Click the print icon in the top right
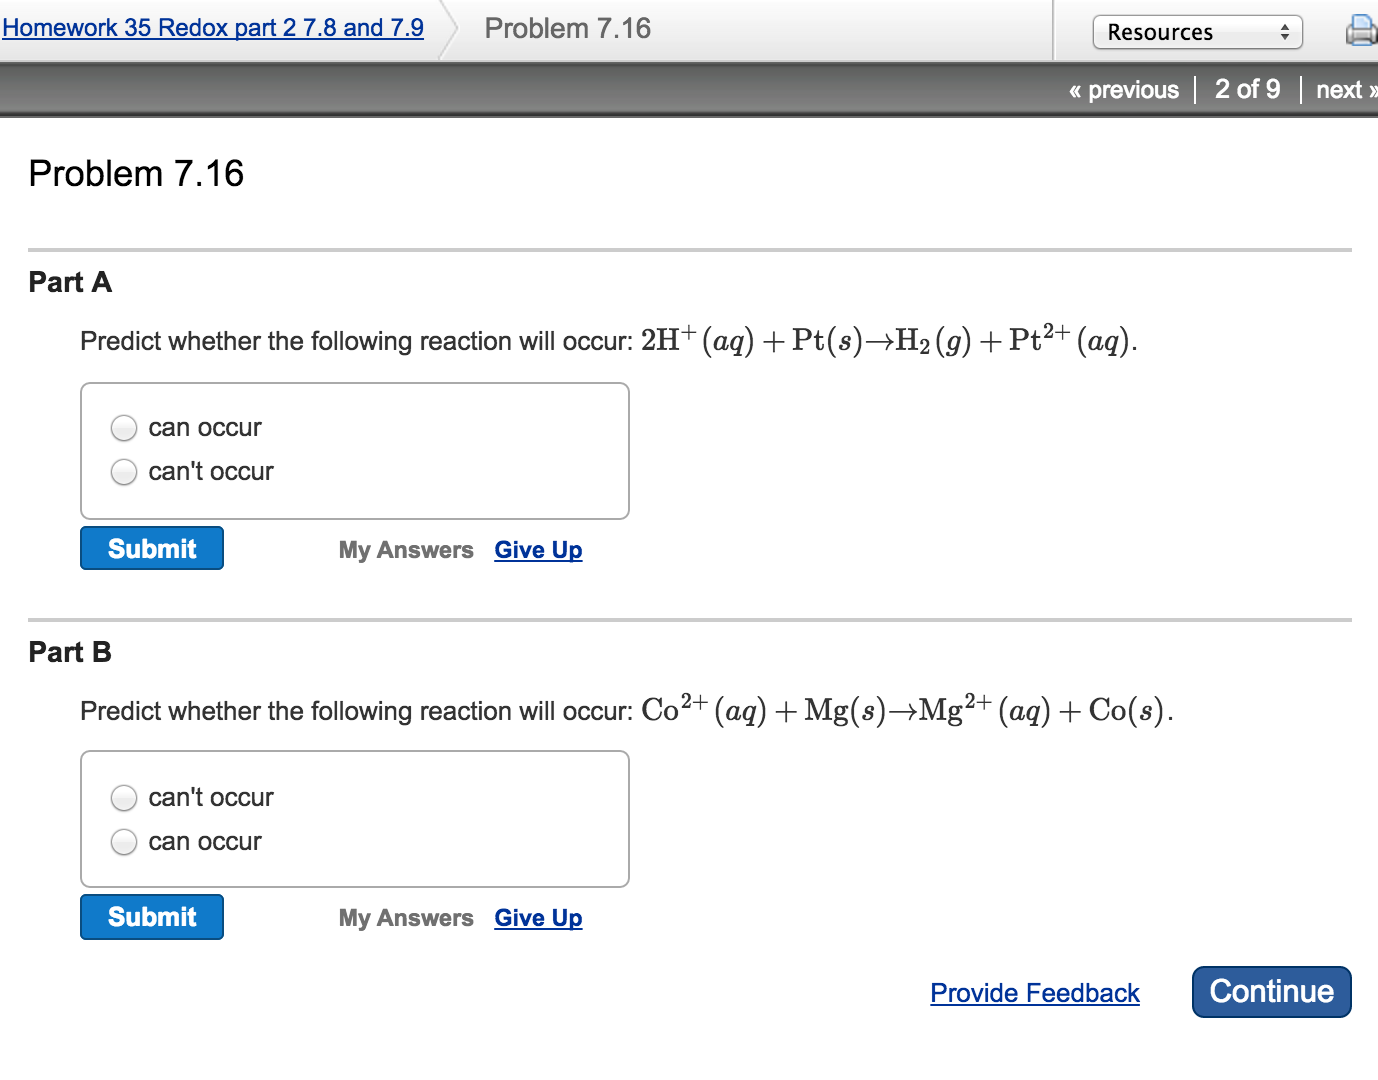 1364,31
